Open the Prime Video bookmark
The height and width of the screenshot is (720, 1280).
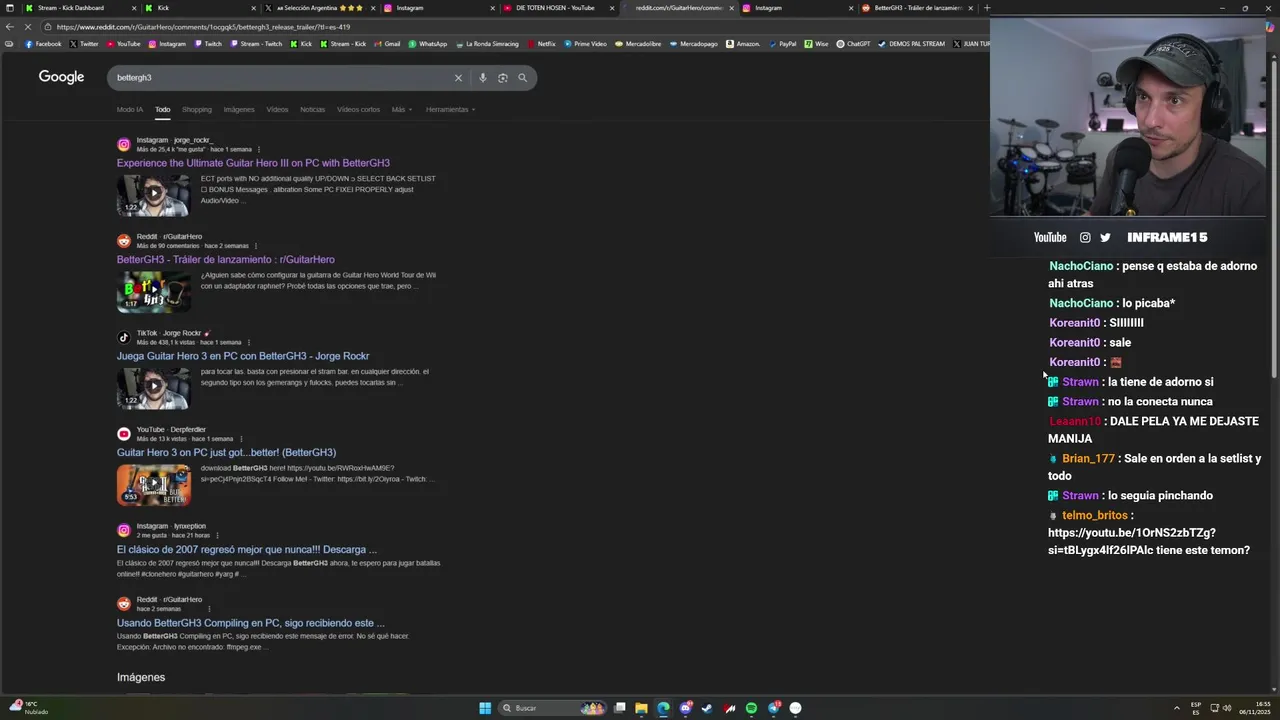(x=585, y=44)
